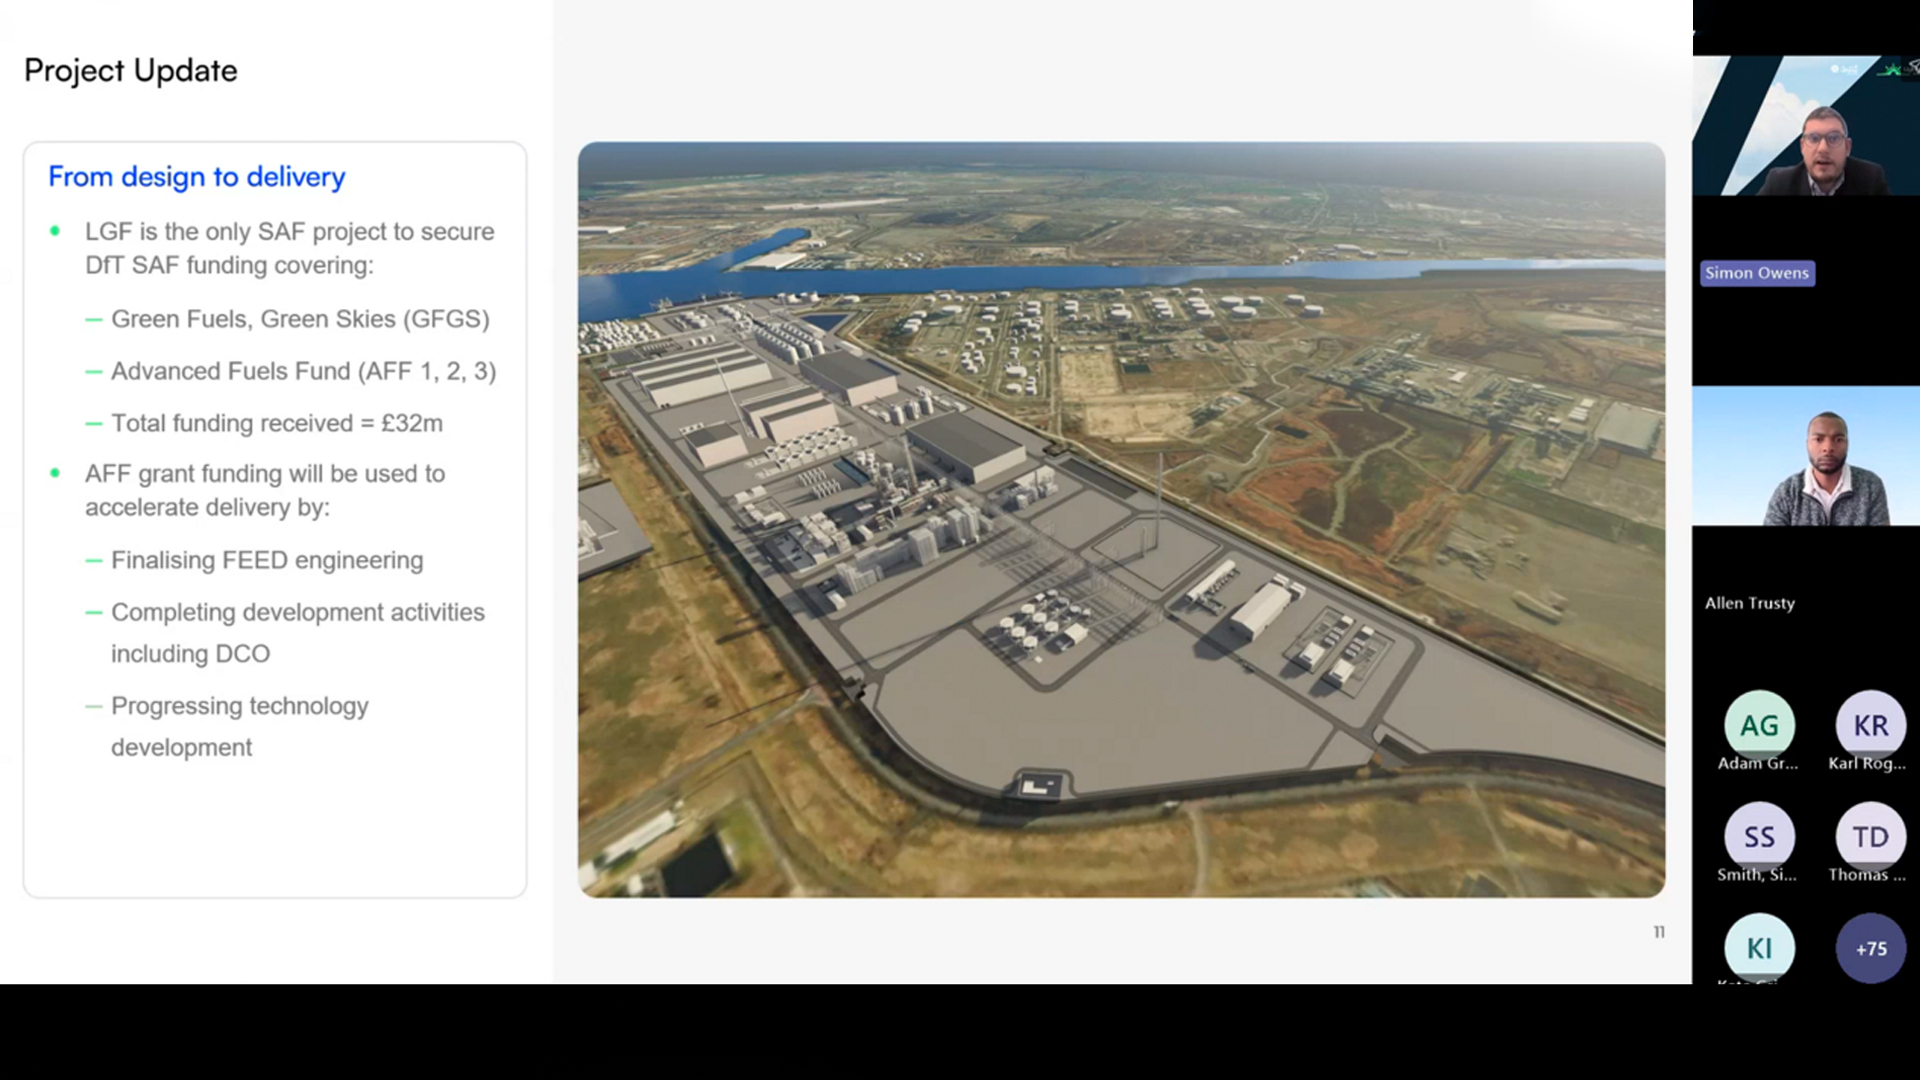Click the Thomas ... name text
The width and height of the screenshot is (1920, 1080).
click(1866, 874)
